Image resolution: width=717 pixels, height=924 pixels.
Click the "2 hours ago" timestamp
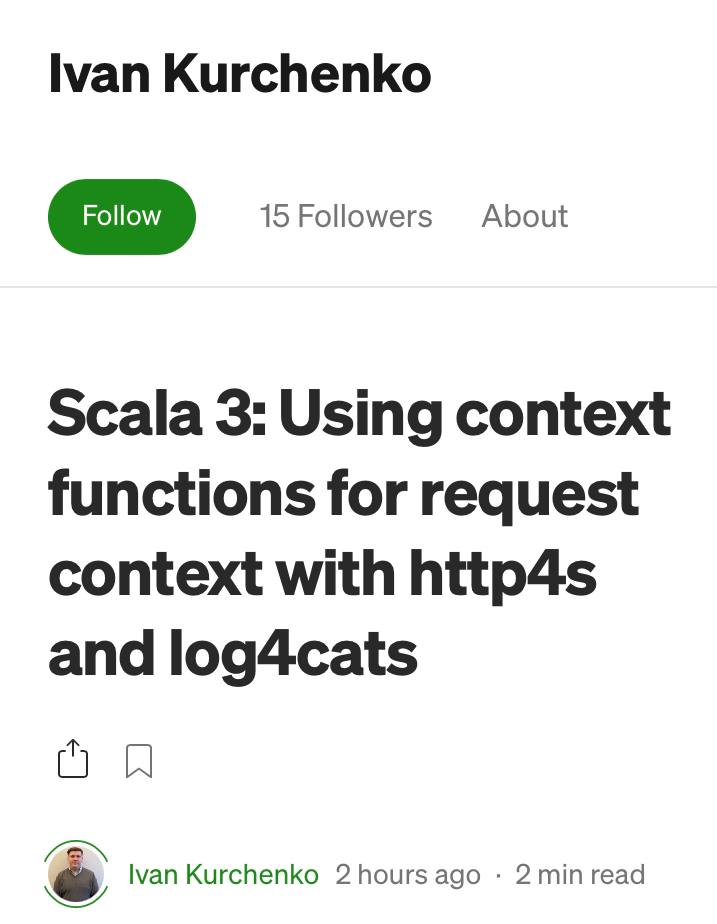[407, 875]
